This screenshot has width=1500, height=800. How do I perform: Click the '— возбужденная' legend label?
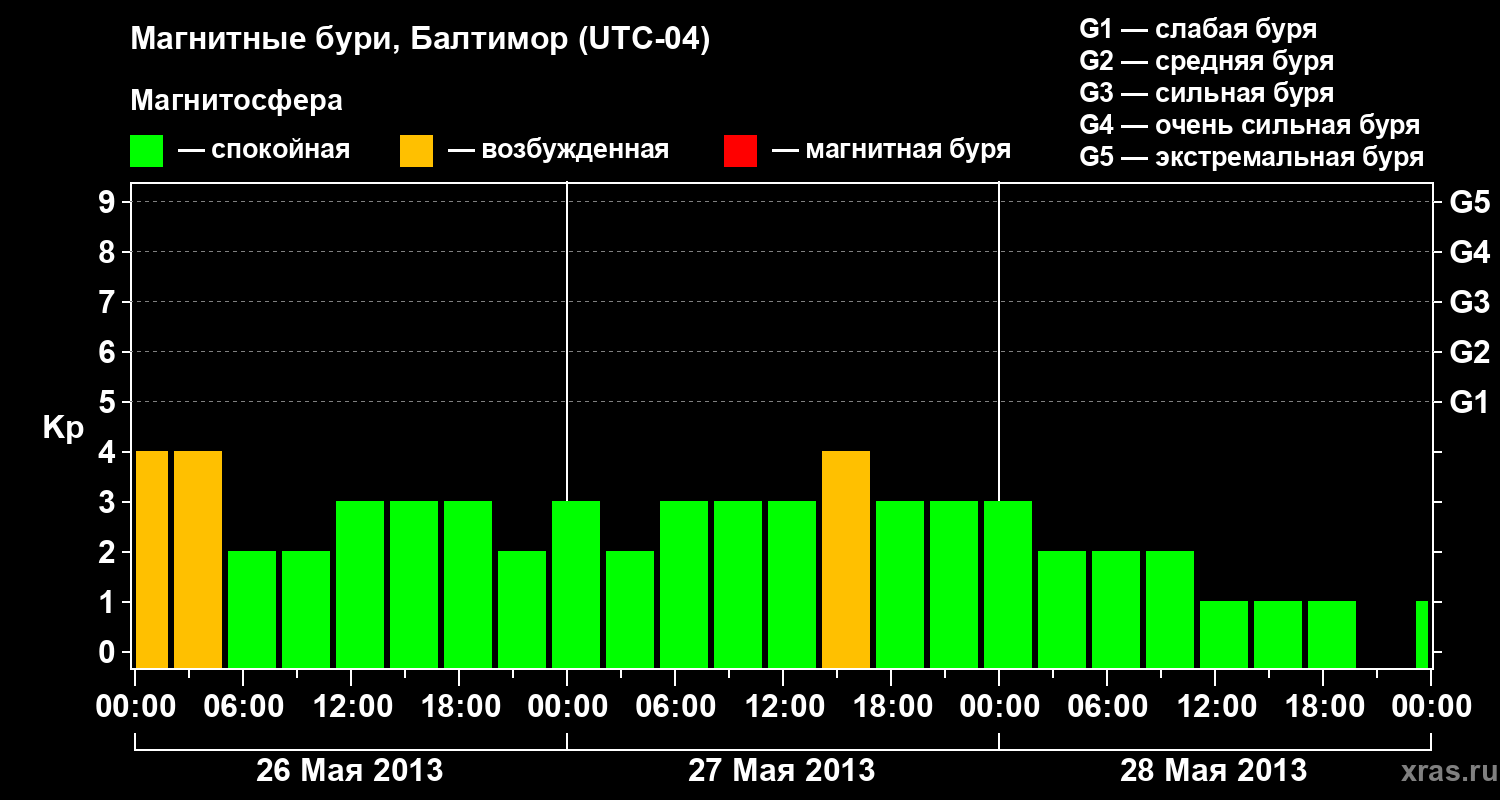coord(558,151)
